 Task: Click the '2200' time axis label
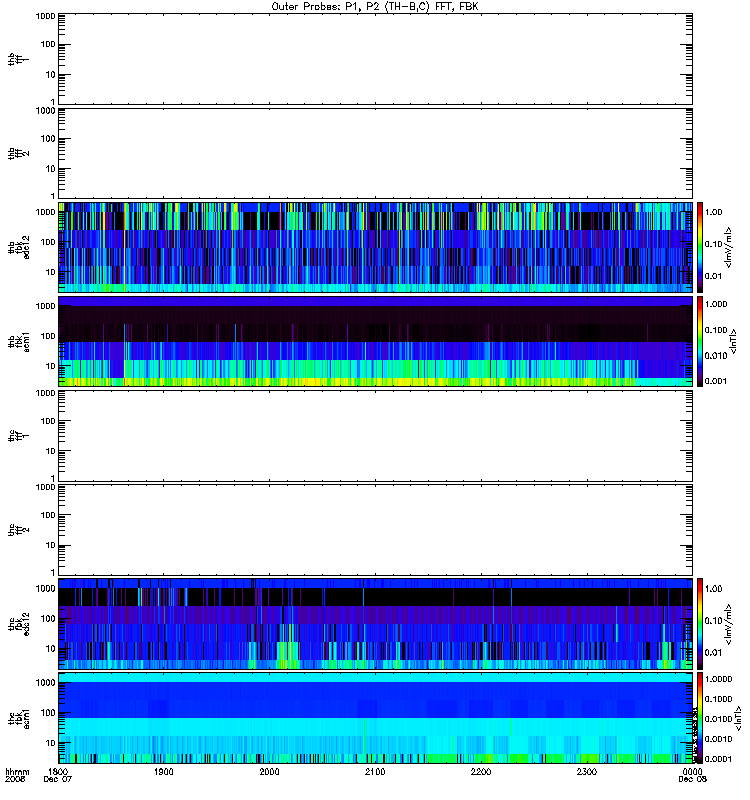481,772
